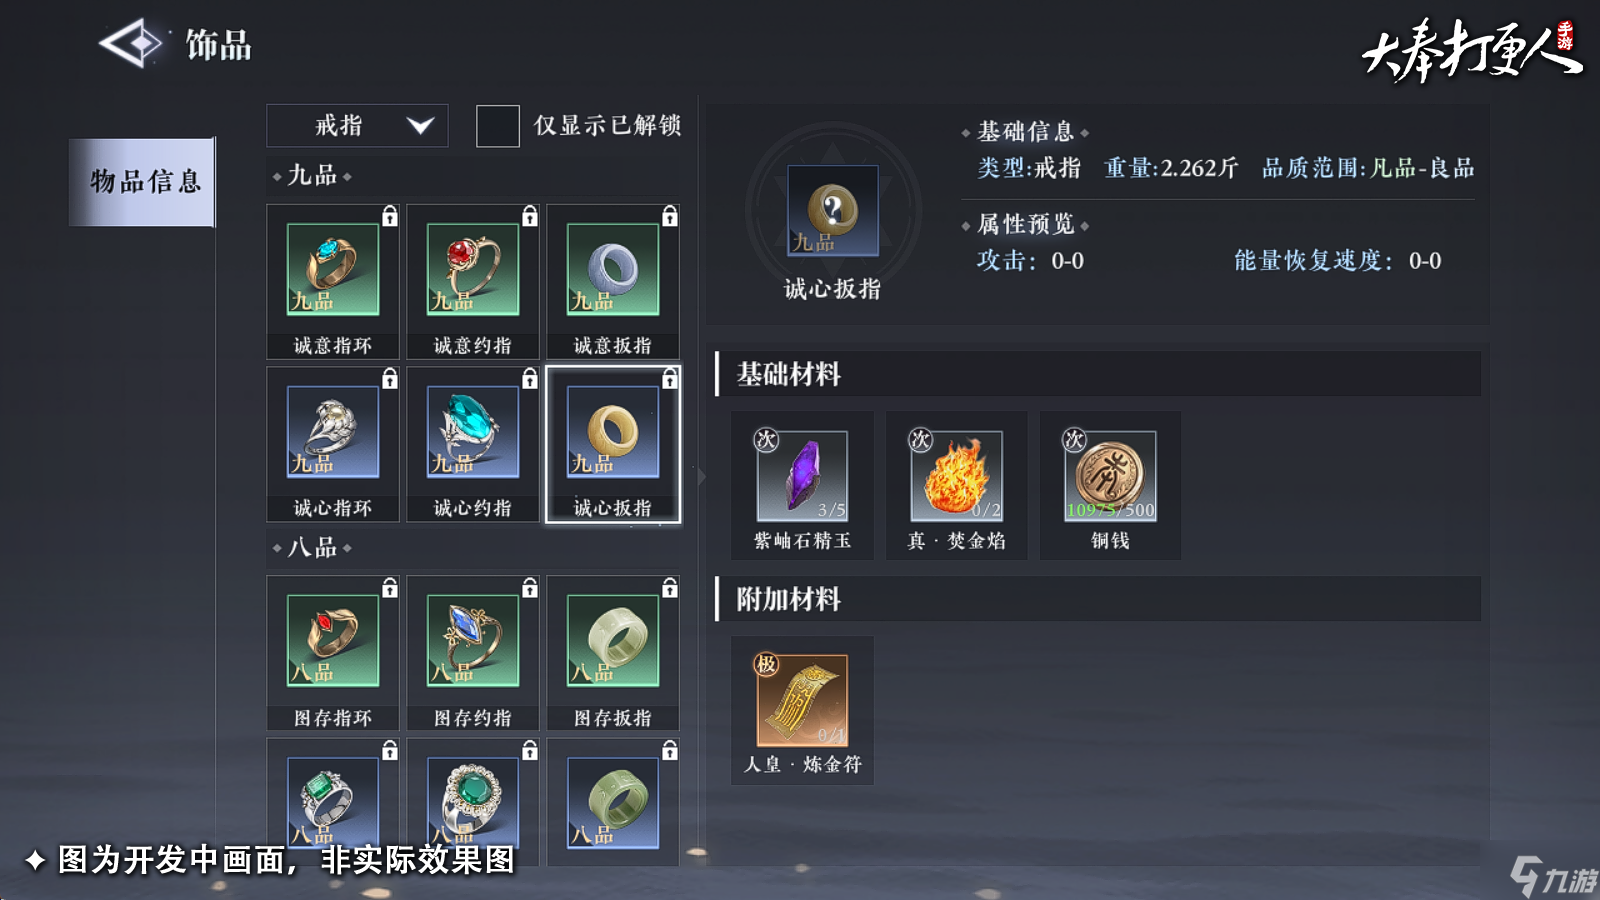Image resolution: width=1600 pixels, height=900 pixels.
Task: Click the back arrow beside 饰品
Action: tap(132, 43)
